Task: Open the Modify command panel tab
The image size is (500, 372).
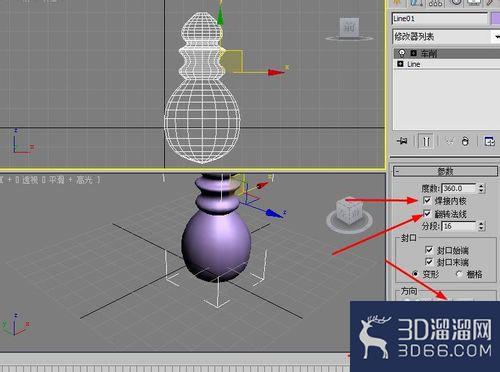Action: (x=417, y=3)
